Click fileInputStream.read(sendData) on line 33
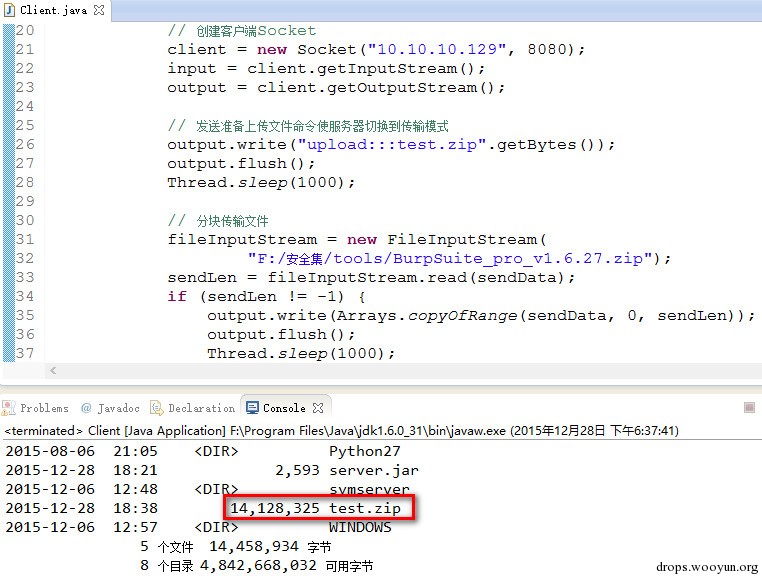 pos(416,277)
